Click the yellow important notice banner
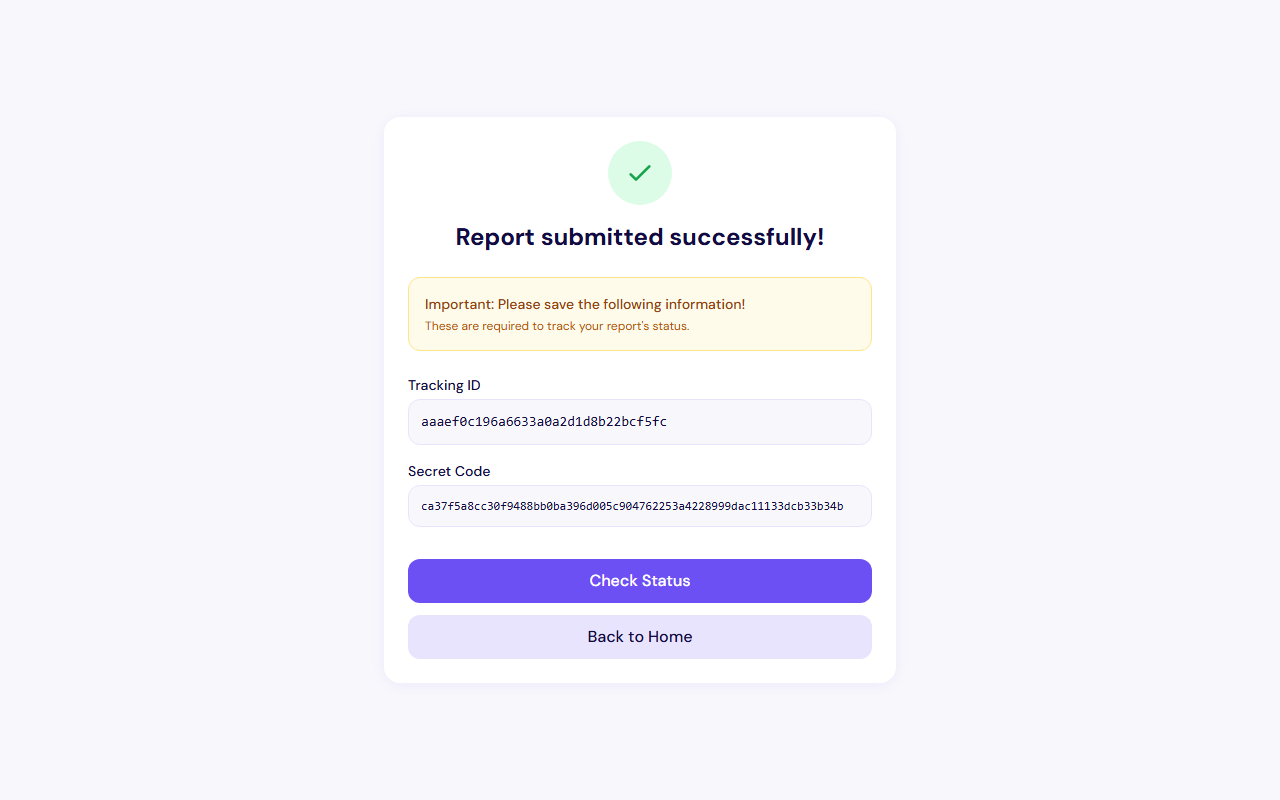 (639, 314)
